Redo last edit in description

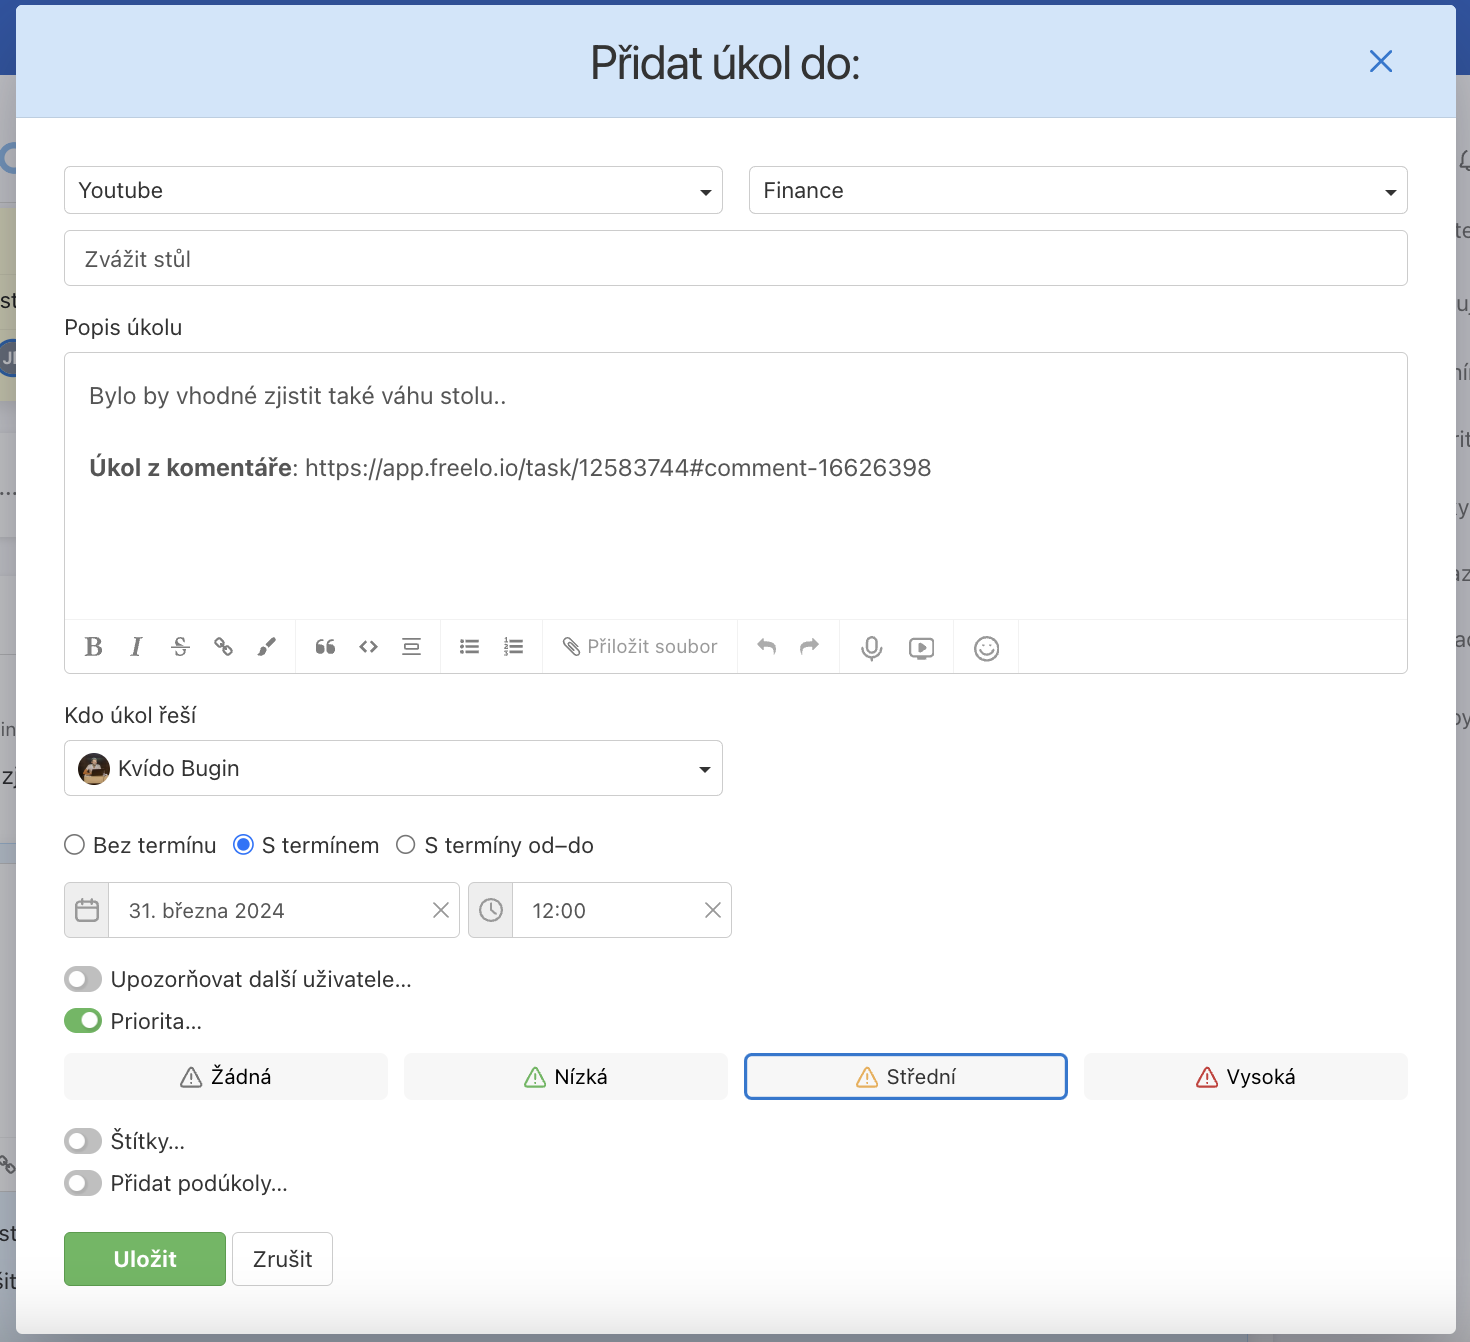tap(810, 646)
